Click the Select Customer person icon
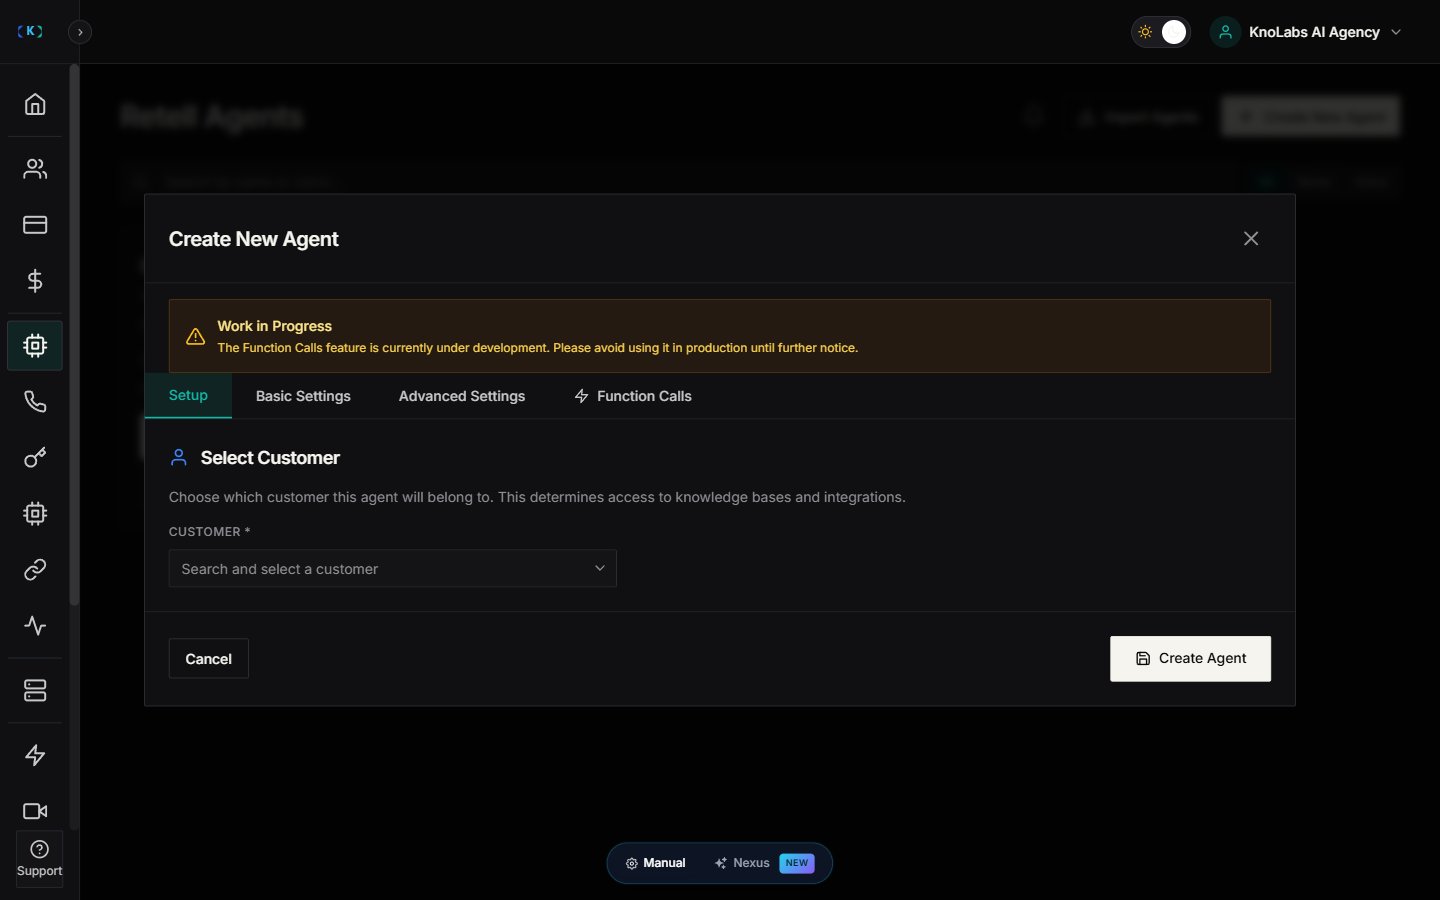Image resolution: width=1440 pixels, height=900 pixels. (179, 458)
